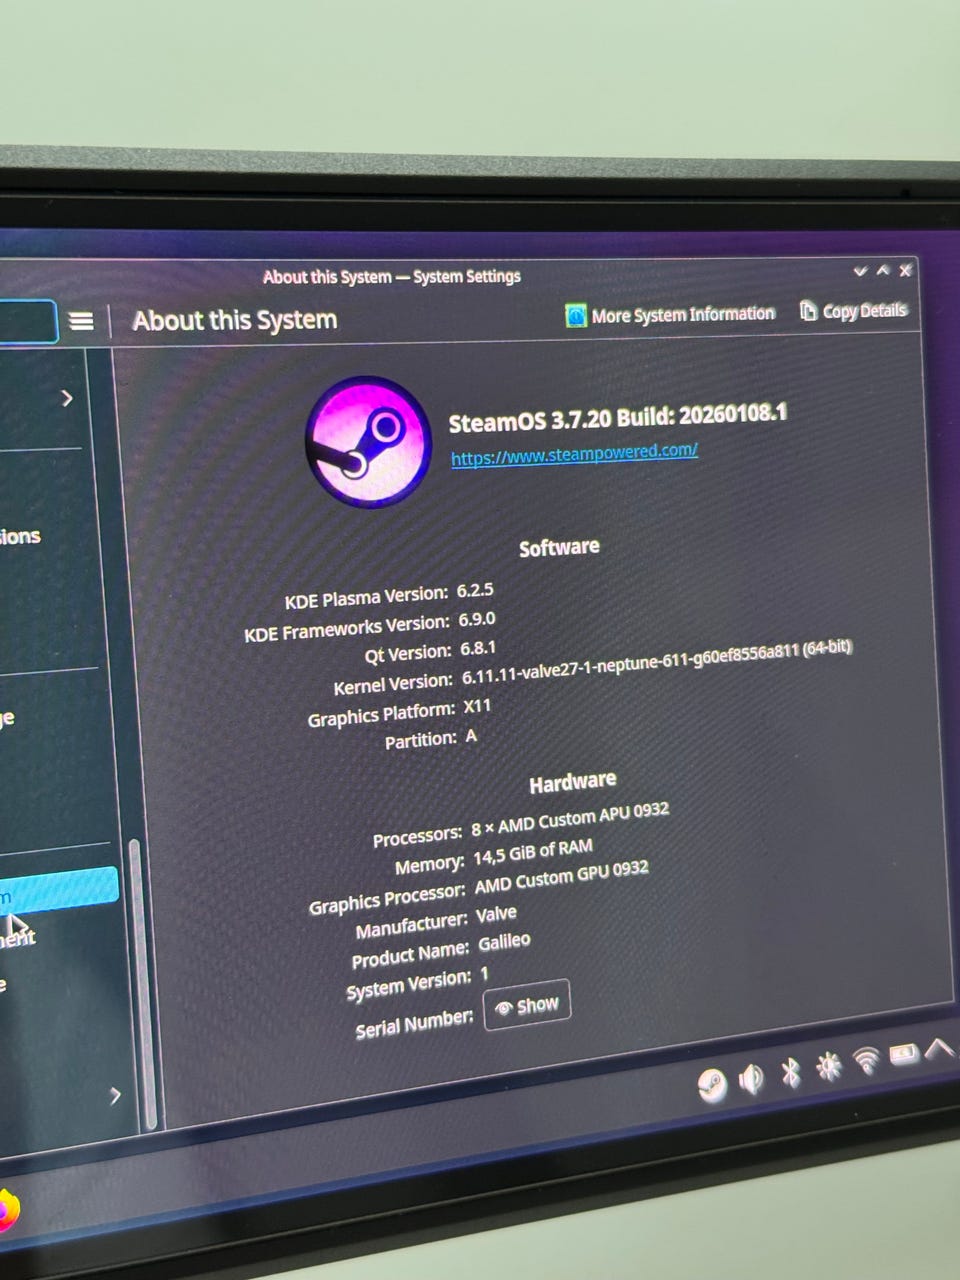The height and width of the screenshot is (1280, 960).
Task: Expand hidden system tray icons arrow
Action: click(x=939, y=1047)
